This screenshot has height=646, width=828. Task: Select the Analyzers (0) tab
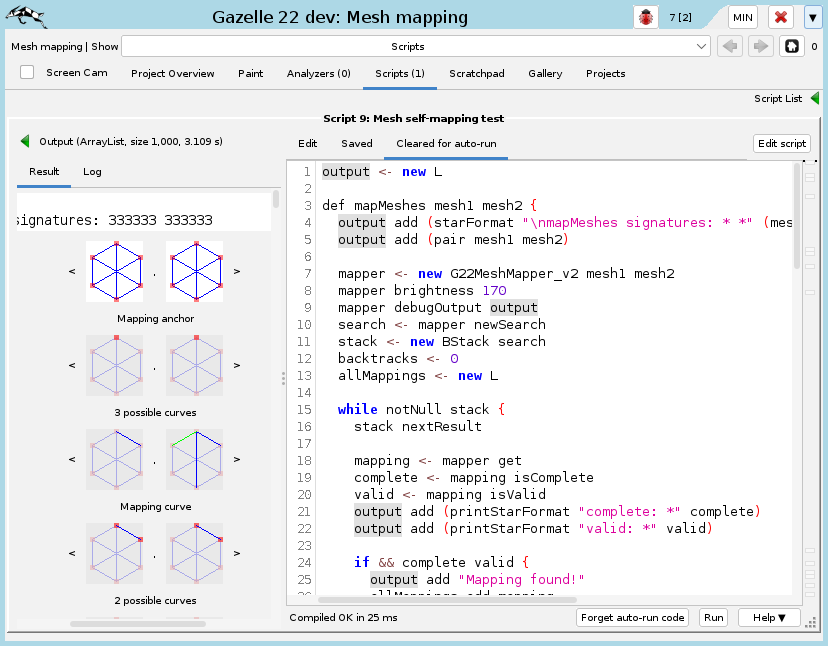pos(318,73)
